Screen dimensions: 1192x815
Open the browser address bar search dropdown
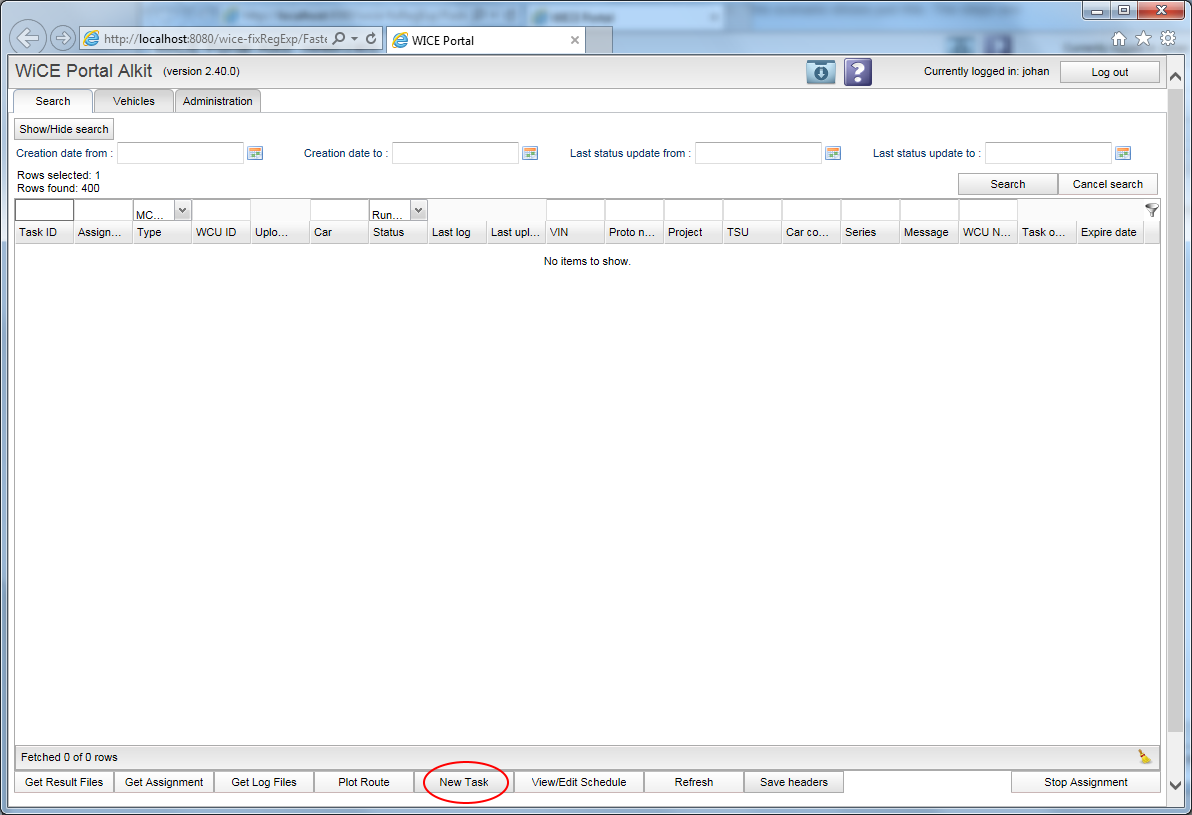coord(354,39)
